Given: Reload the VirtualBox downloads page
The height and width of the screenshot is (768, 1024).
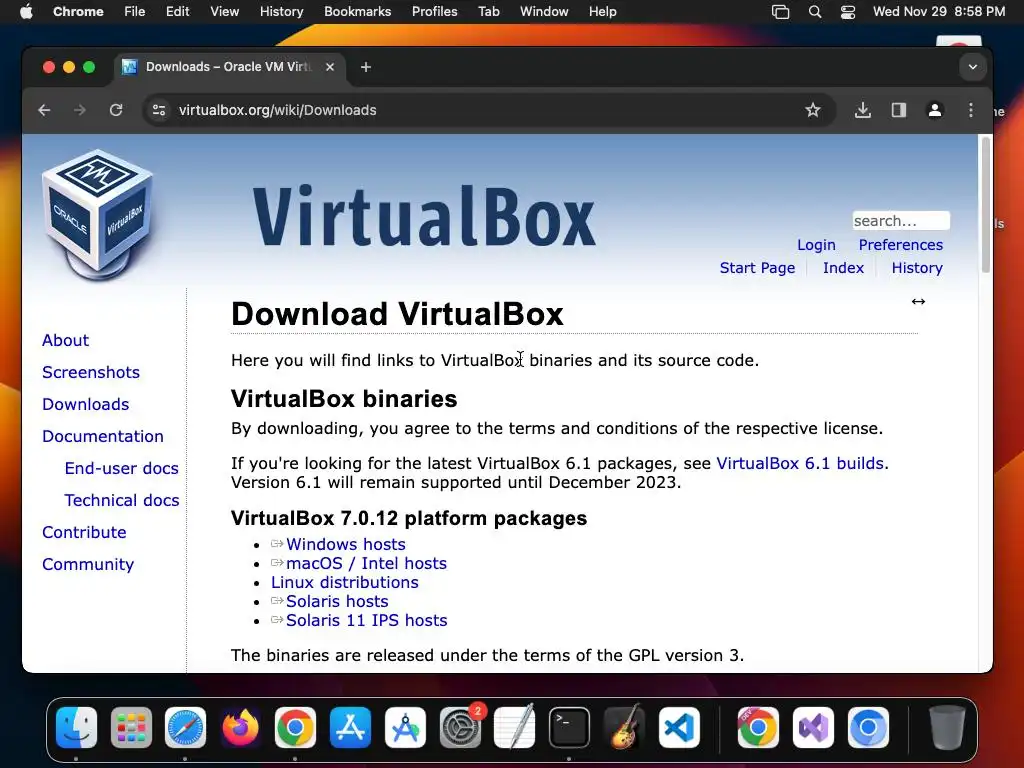Looking at the screenshot, I should point(116,110).
